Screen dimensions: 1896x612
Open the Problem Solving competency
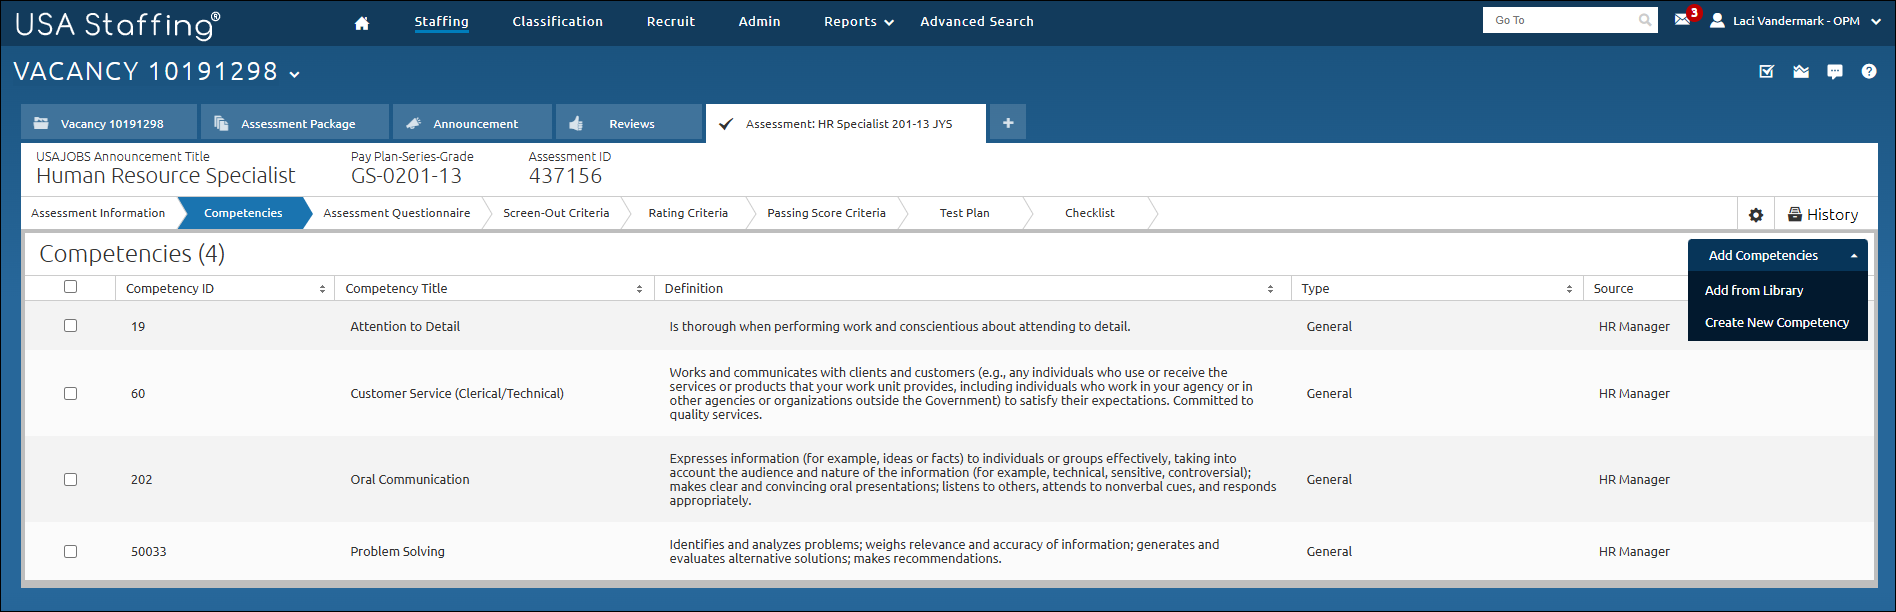[397, 552]
